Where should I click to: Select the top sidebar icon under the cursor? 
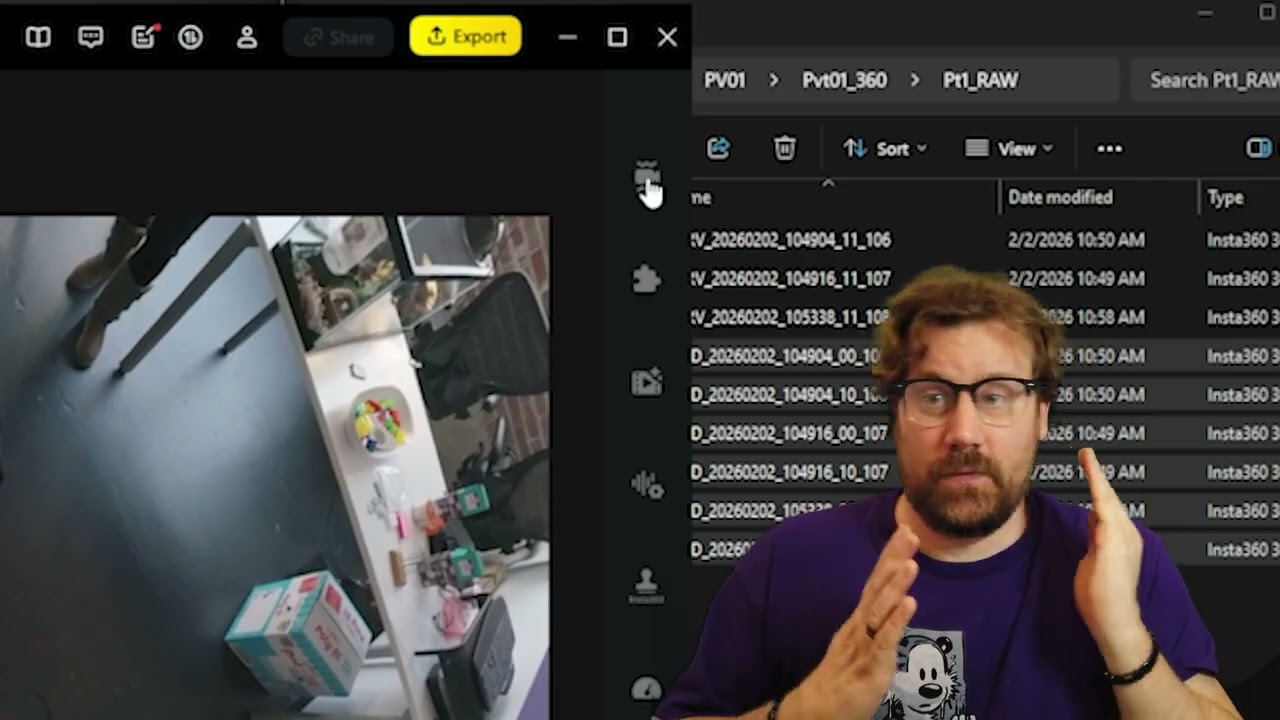pos(647,178)
